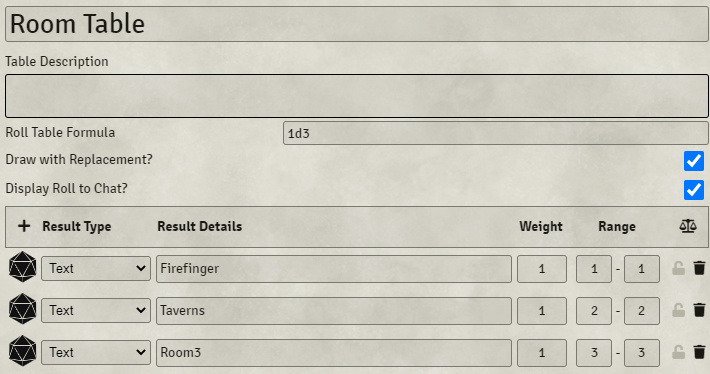Normalize table results with the scales icon
The width and height of the screenshot is (710, 374).
[x=688, y=226]
